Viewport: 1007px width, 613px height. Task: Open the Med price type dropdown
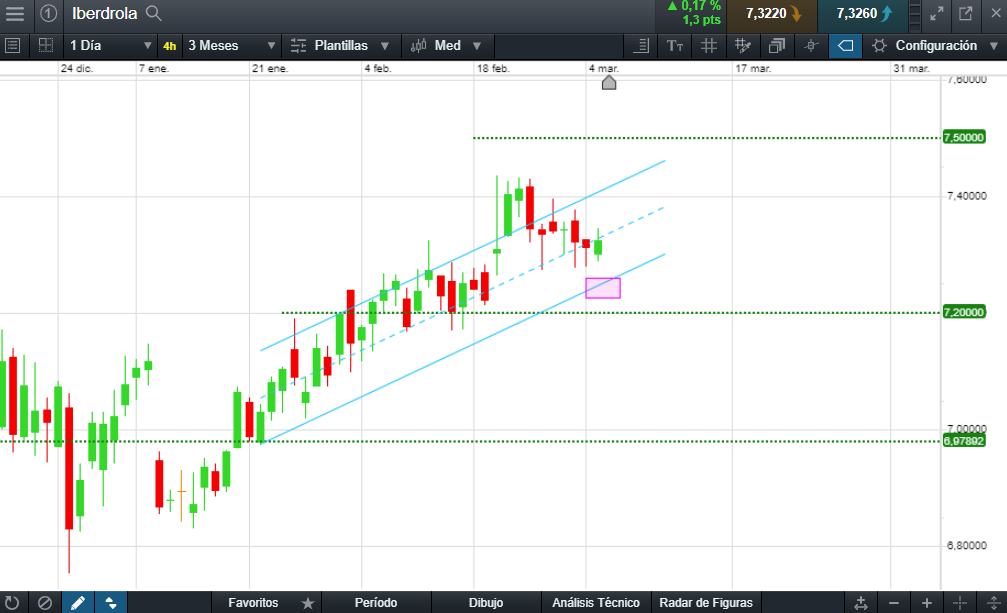[446, 46]
